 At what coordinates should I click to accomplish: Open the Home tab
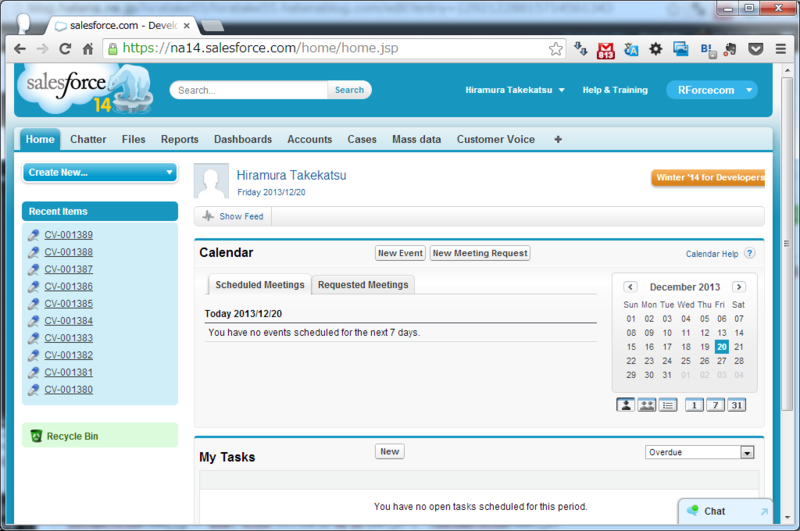[40, 139]
